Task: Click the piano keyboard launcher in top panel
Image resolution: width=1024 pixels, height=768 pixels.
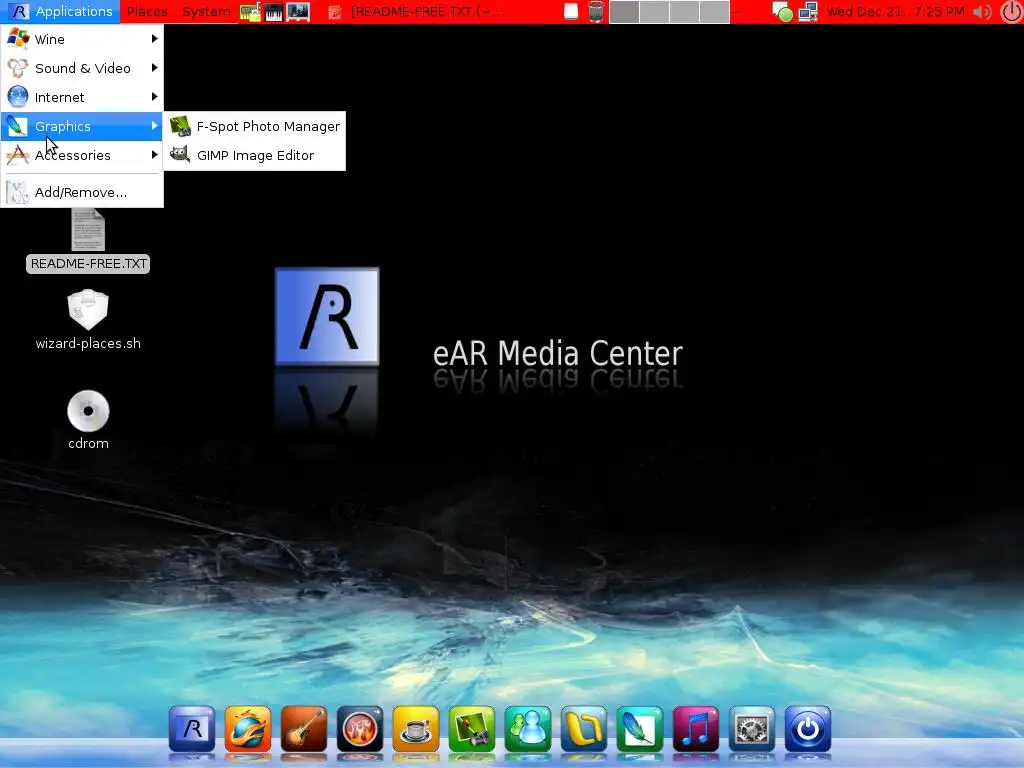Action: 274,11
